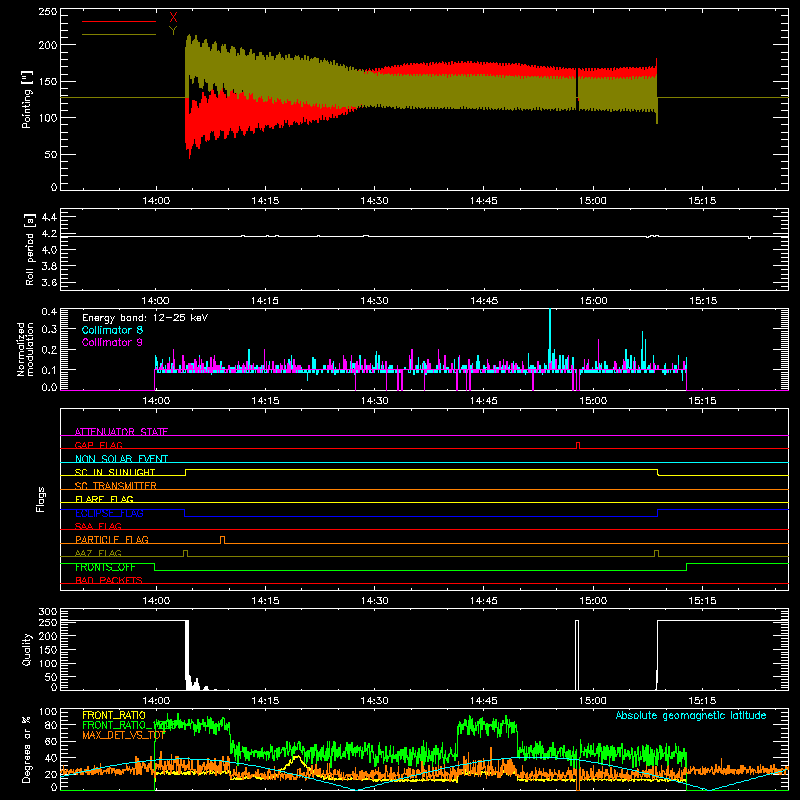Click the 15:15 label under Pointing panel
800x800 pixels.
click(702, 201)
